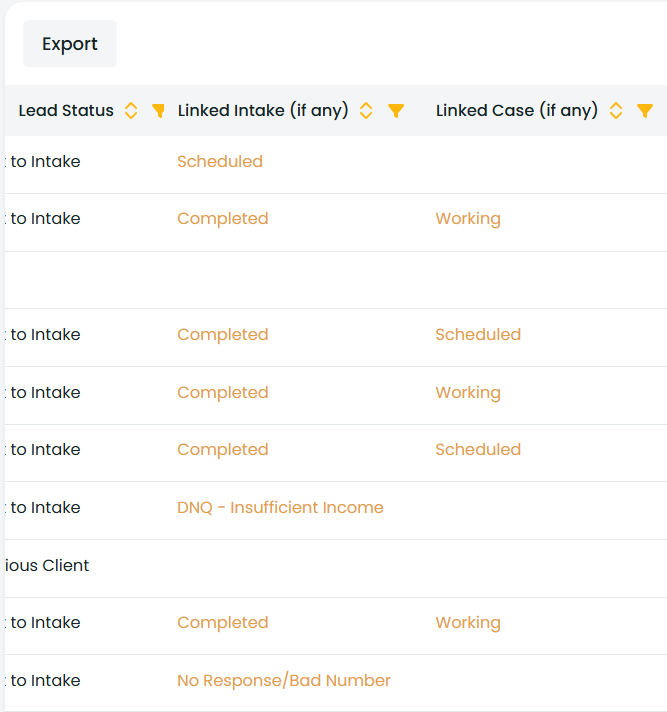This screenshot has width=667, height=712.
Task: Open the Scheduled case link in fourth row
Action: click(478, 335)
